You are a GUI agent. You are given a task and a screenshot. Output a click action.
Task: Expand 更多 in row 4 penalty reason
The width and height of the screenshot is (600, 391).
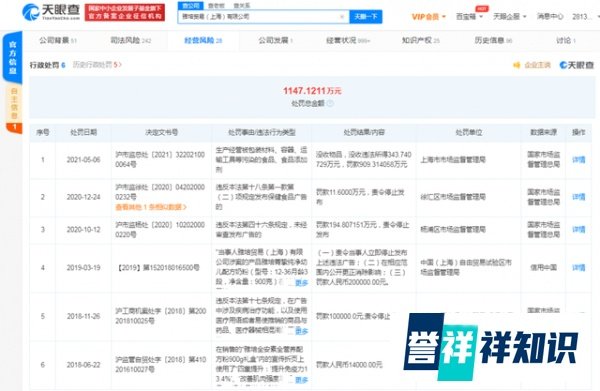point(302,283)
